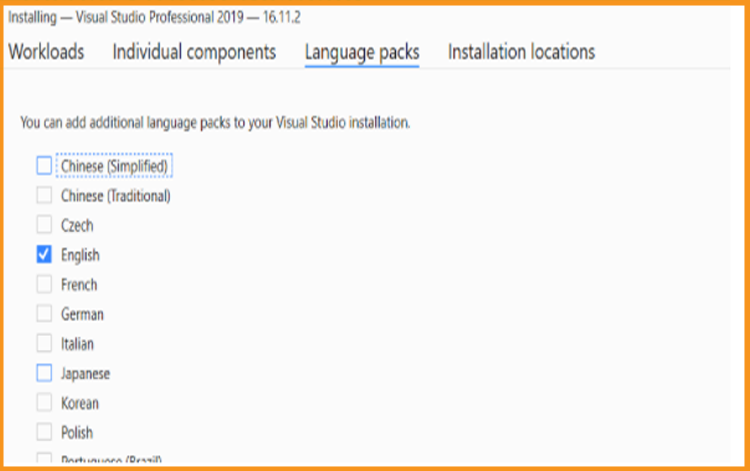
Task: Click the English label text
Action: click(x=80, y=255)
